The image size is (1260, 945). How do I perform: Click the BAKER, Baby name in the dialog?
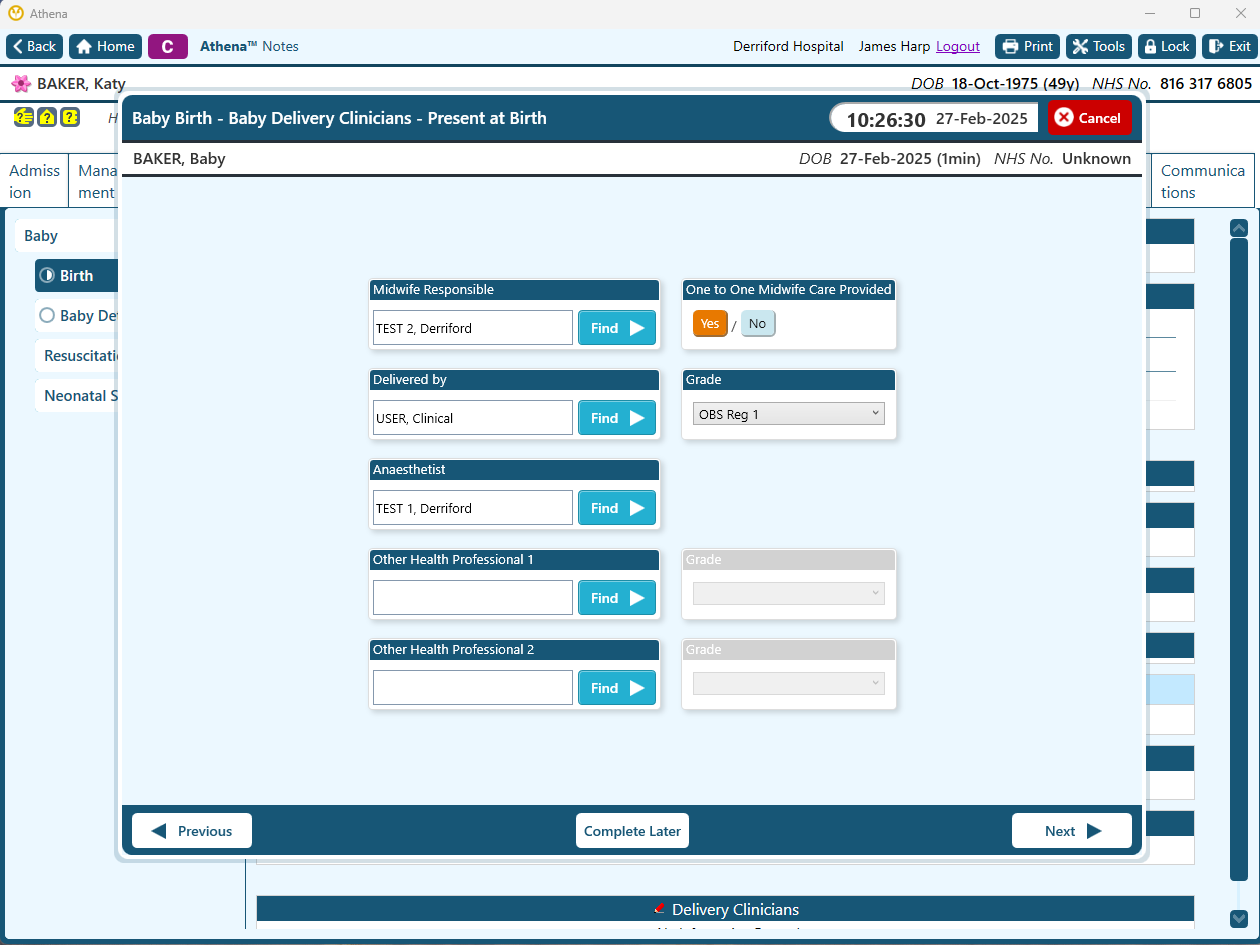point(179,158)
